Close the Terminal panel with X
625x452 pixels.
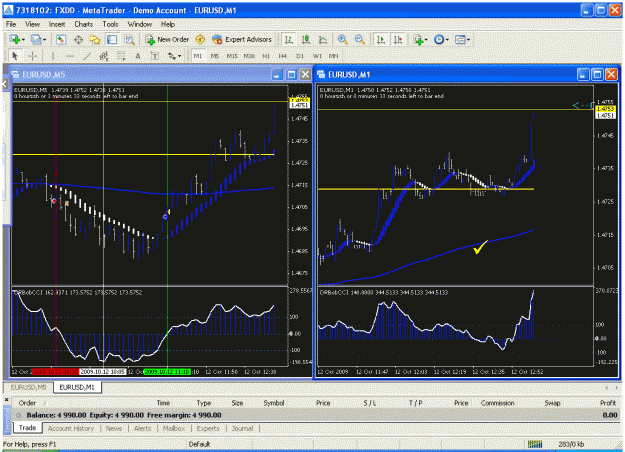coord(6,399)
